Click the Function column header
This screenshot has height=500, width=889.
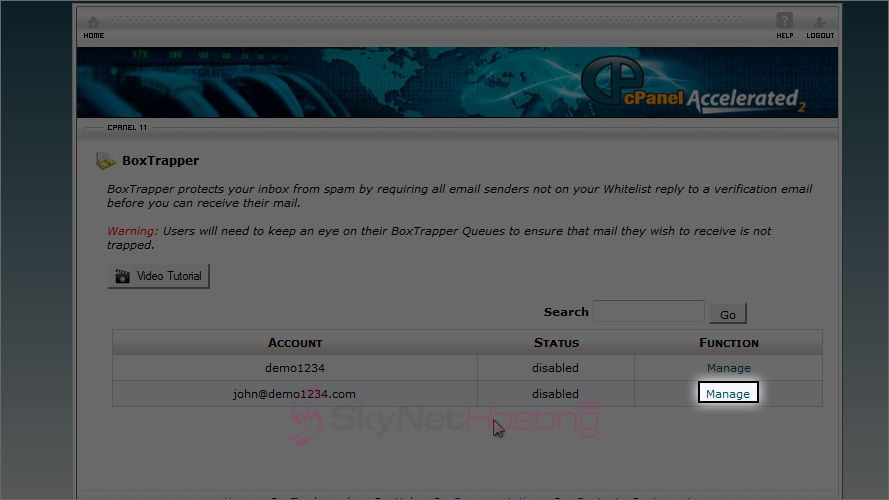click(x=729, y=342)
